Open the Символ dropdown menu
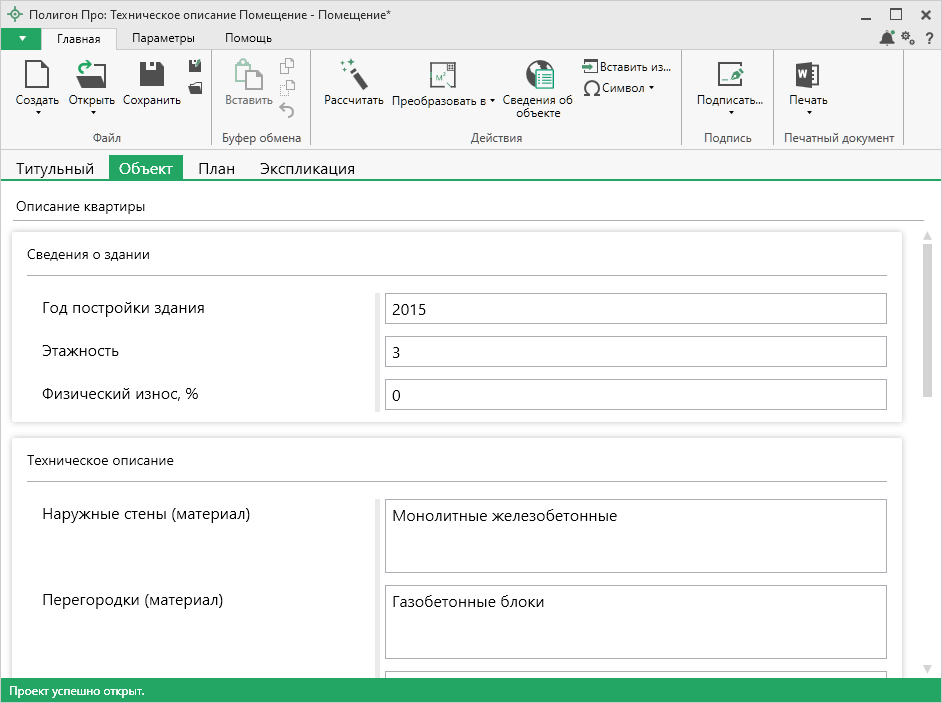This screenshot has height=703, width=942. [x=619, y=88]
